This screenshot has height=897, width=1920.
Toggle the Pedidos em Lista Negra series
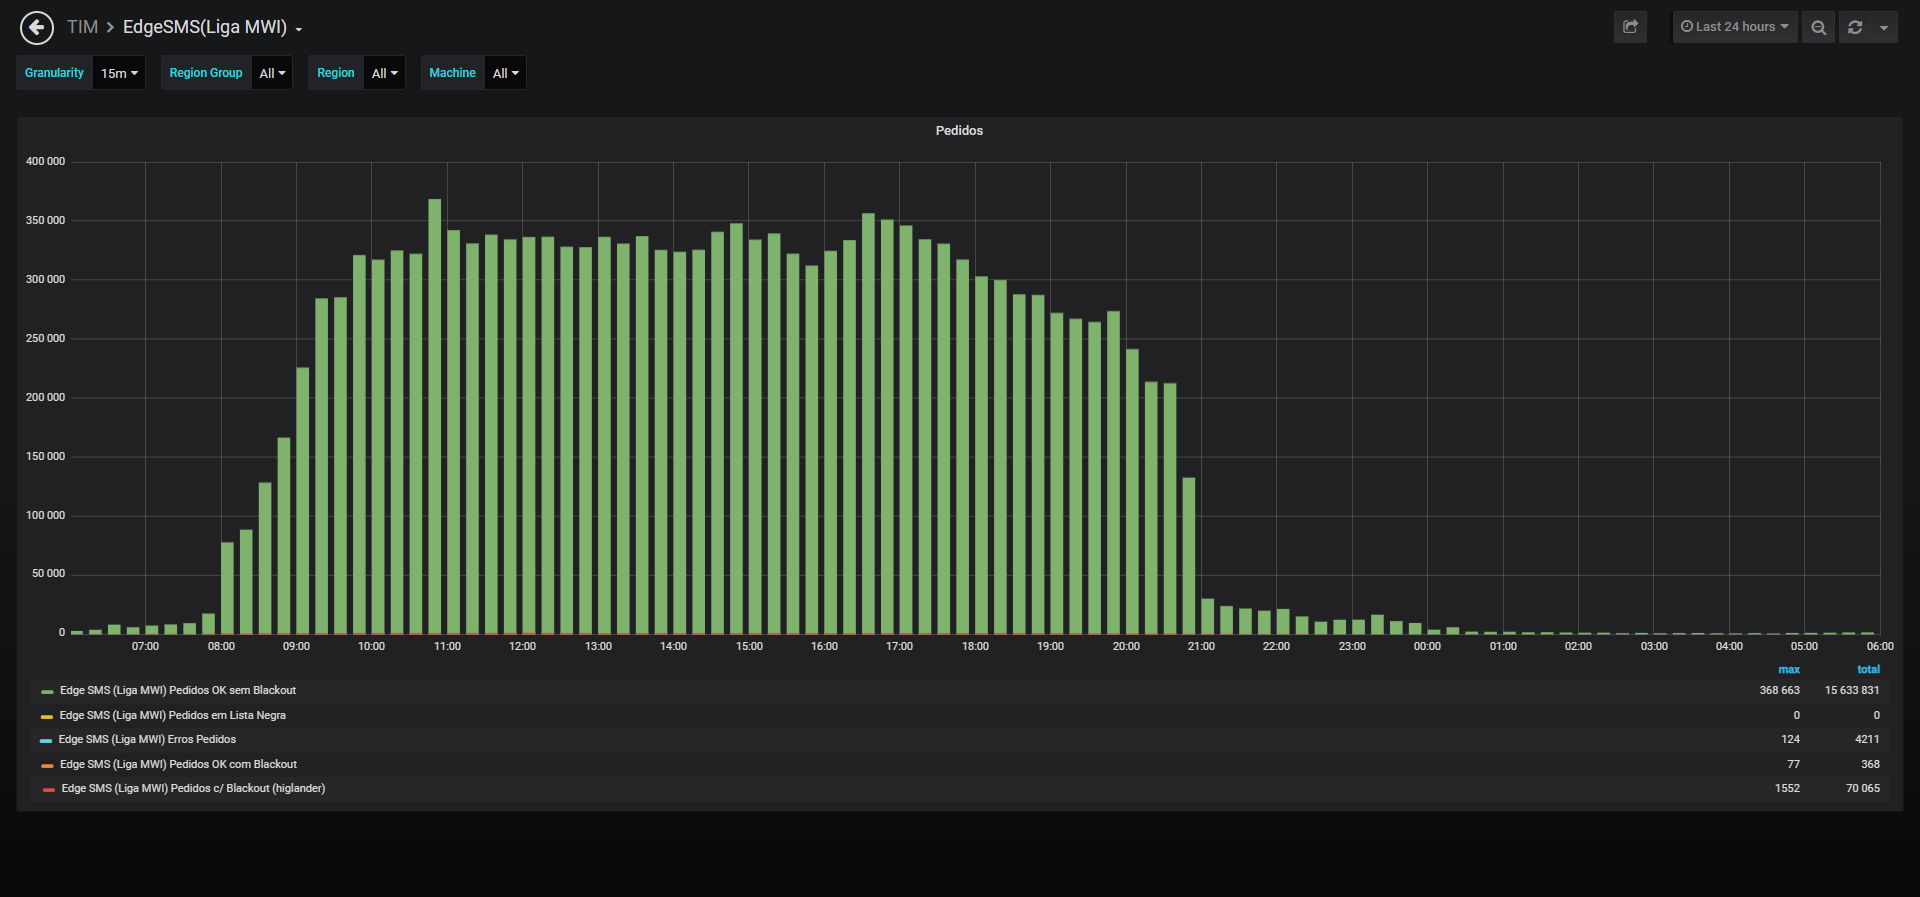[172, 715]
